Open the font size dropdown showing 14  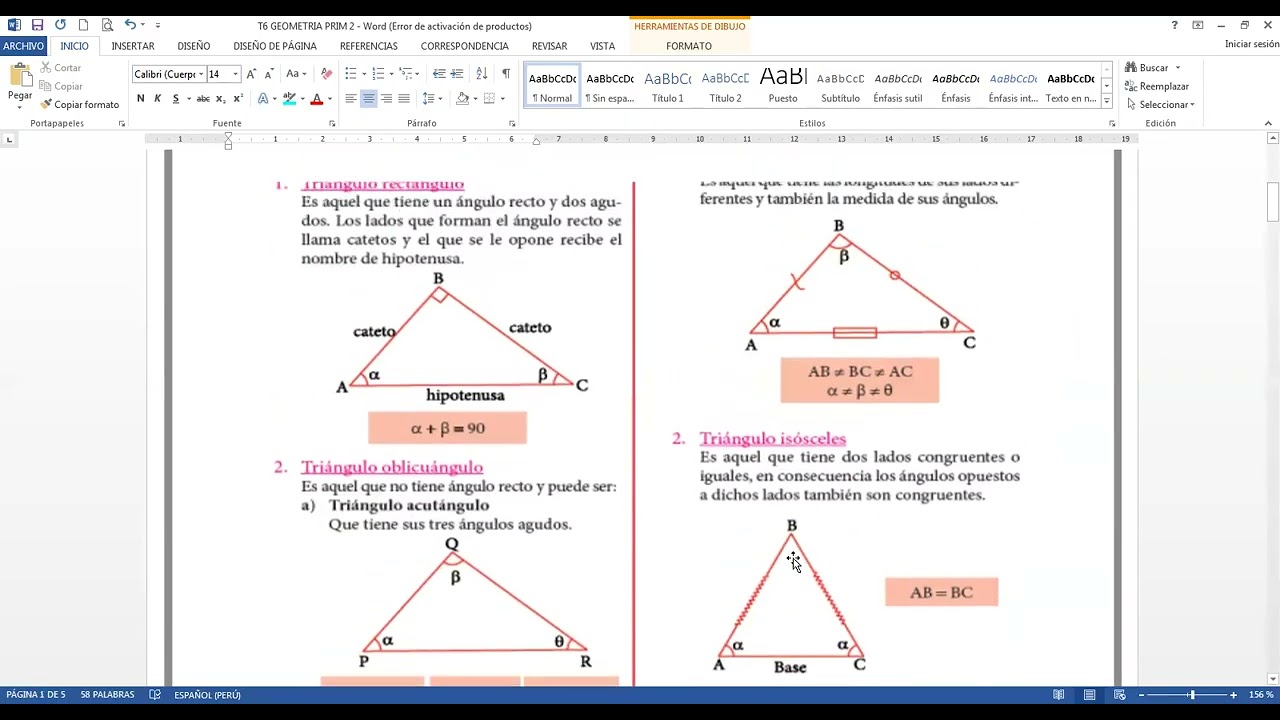click(x=236, y=74)
